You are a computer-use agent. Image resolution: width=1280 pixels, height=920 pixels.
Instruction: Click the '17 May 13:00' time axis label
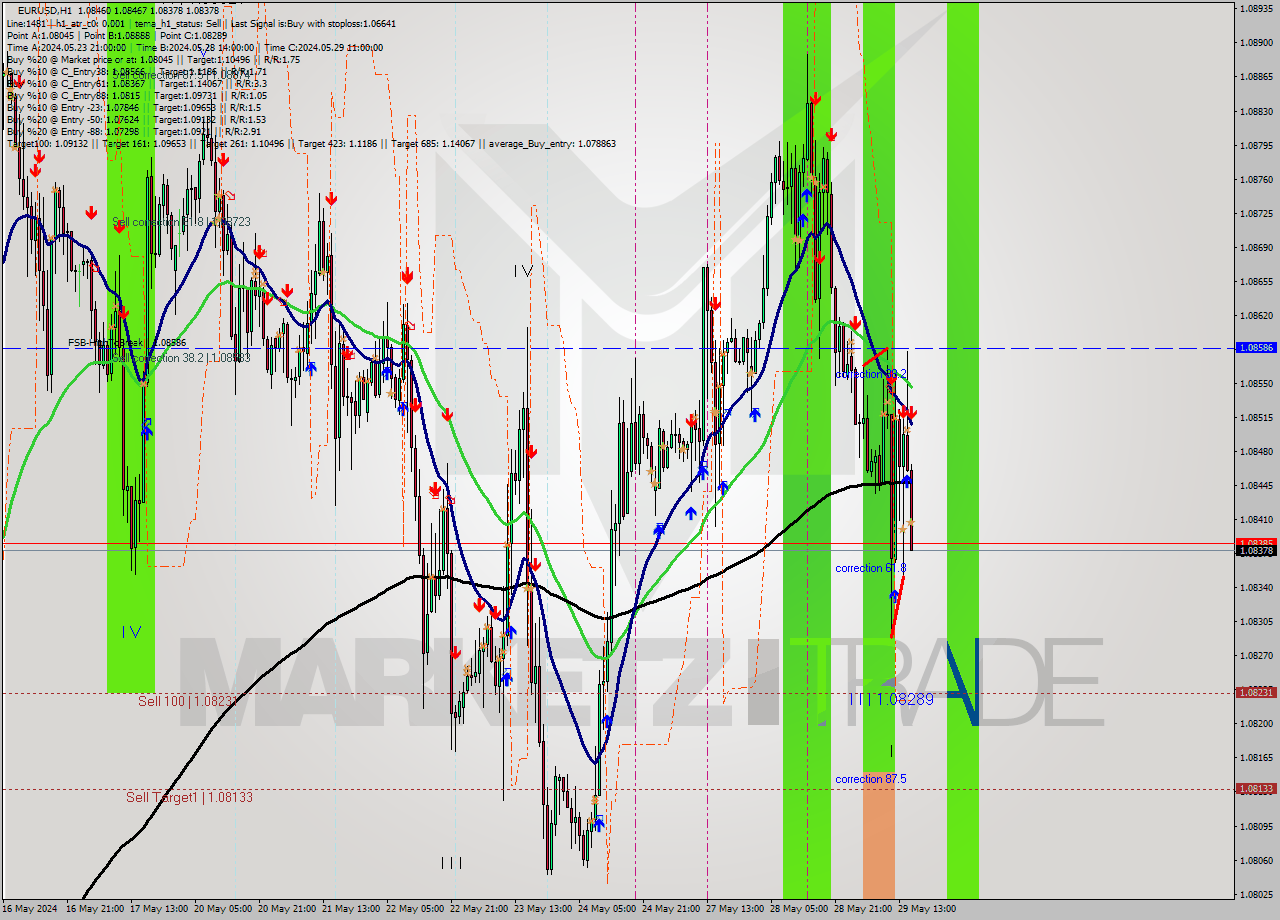coord(159,909)
